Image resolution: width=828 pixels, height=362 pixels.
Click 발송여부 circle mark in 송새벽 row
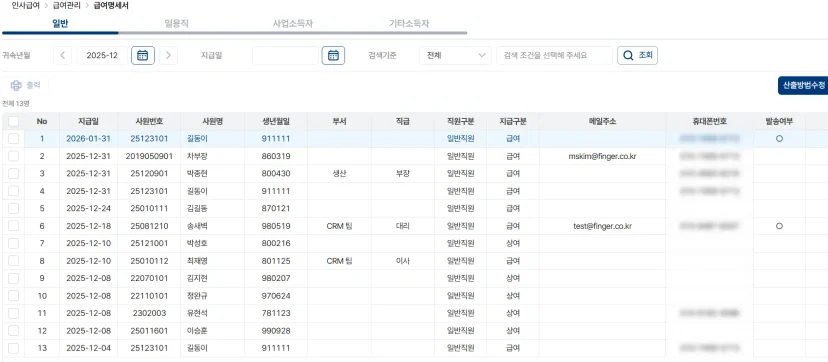point(779,226)
